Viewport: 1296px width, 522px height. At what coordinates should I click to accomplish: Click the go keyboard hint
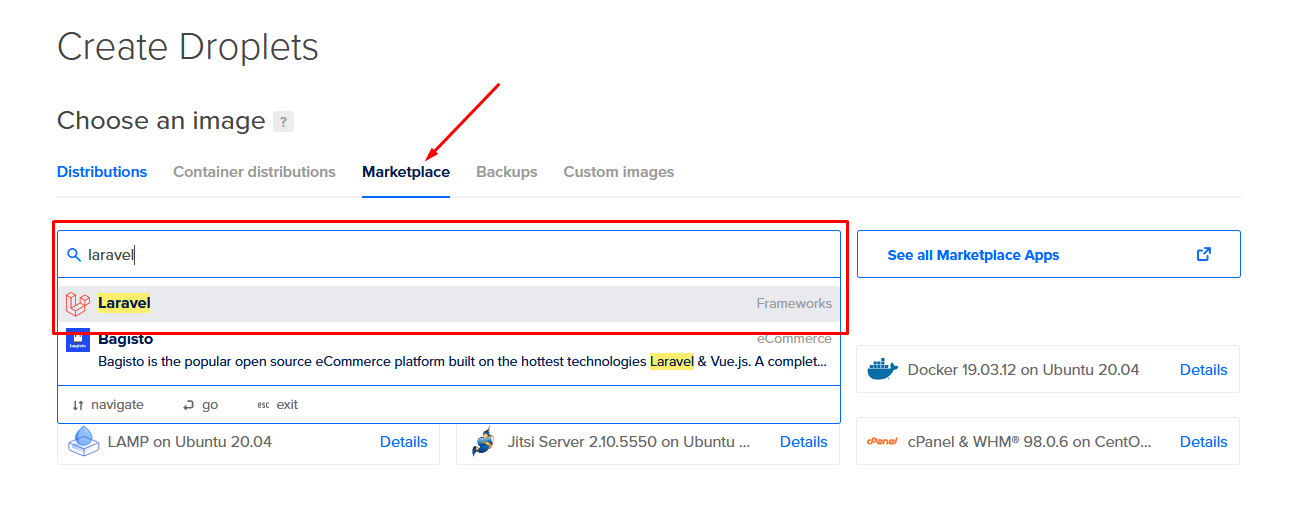(x=200, y=405)
